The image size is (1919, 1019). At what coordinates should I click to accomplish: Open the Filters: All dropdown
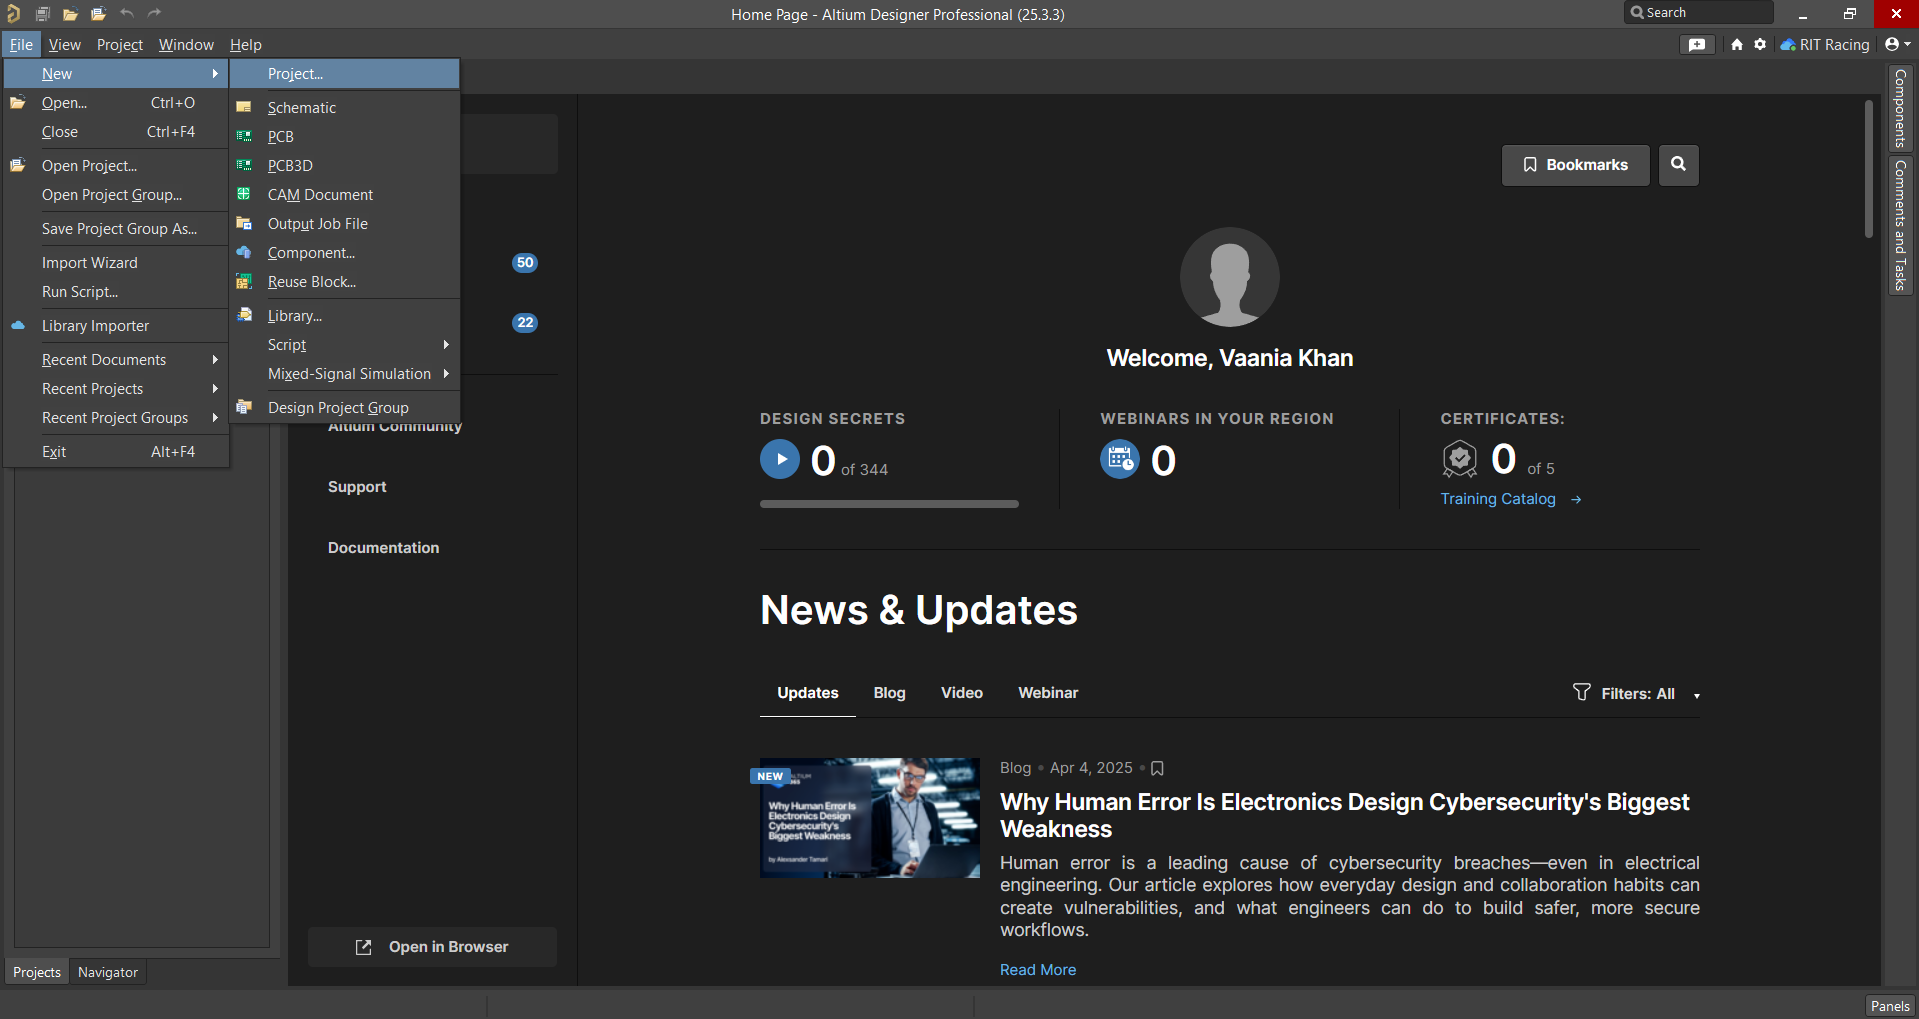[x=1636, y=693]
